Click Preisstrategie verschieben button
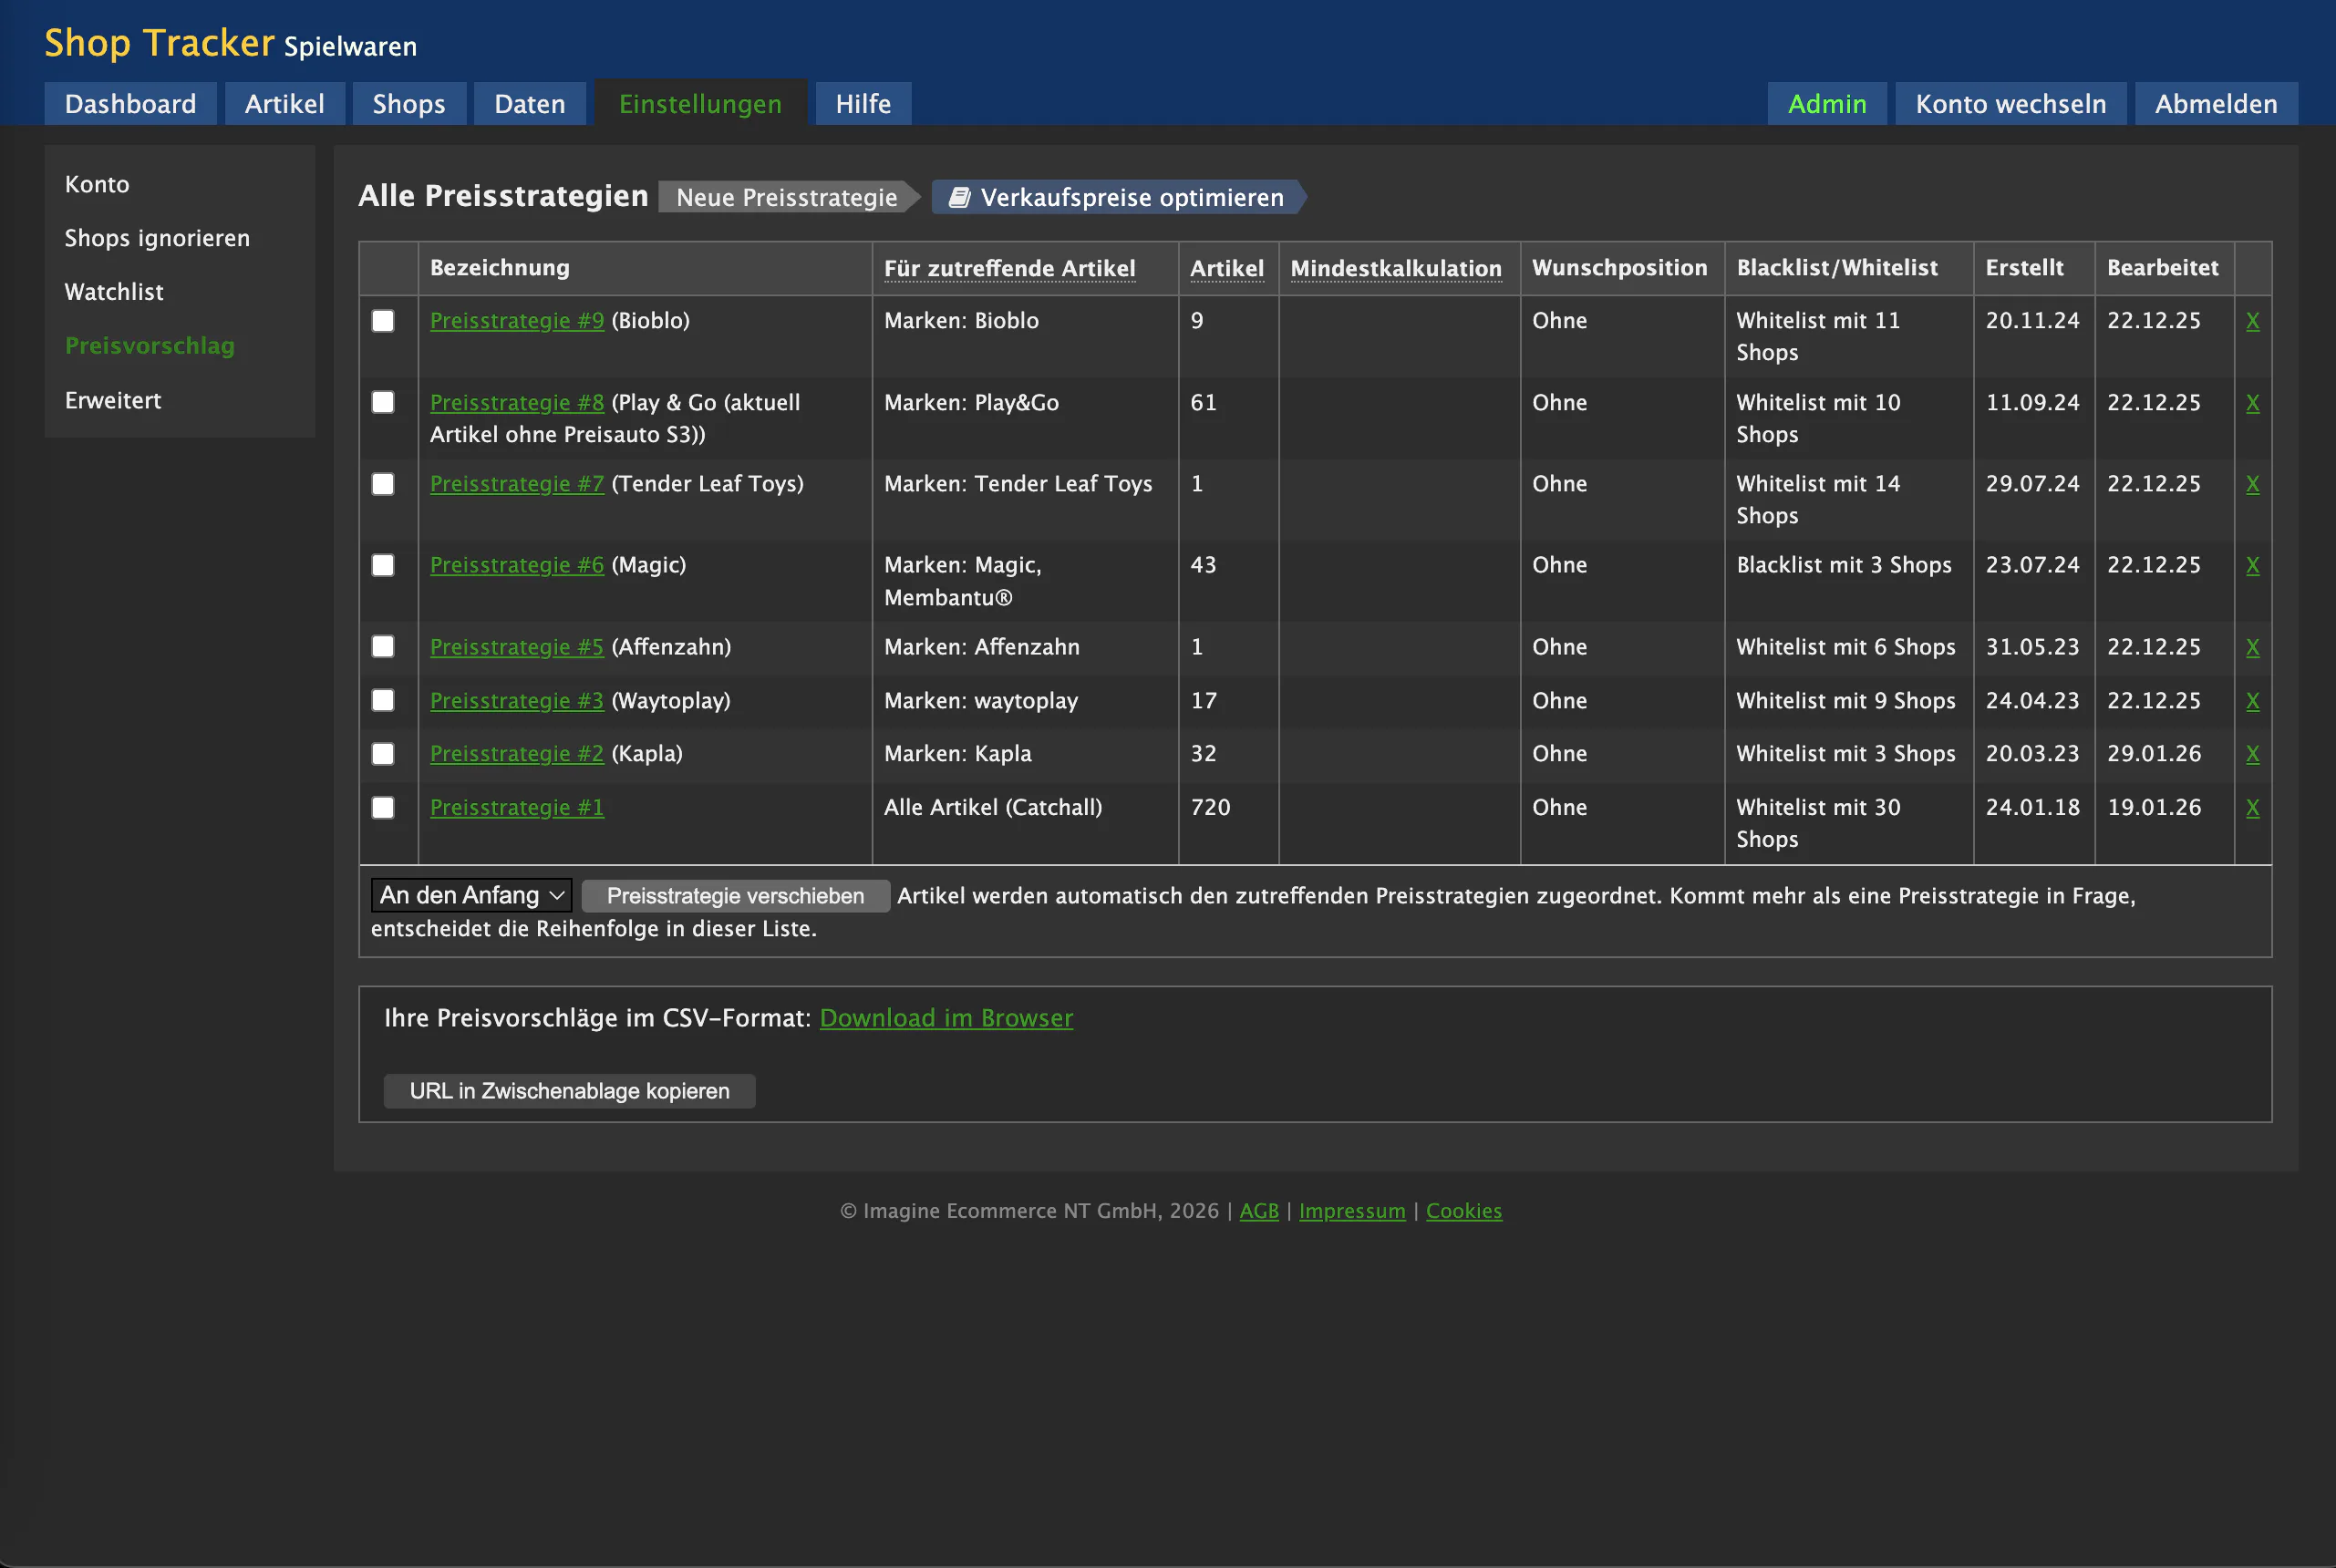The width and height of the screenshot is (2336, 1568). (735, 896)
